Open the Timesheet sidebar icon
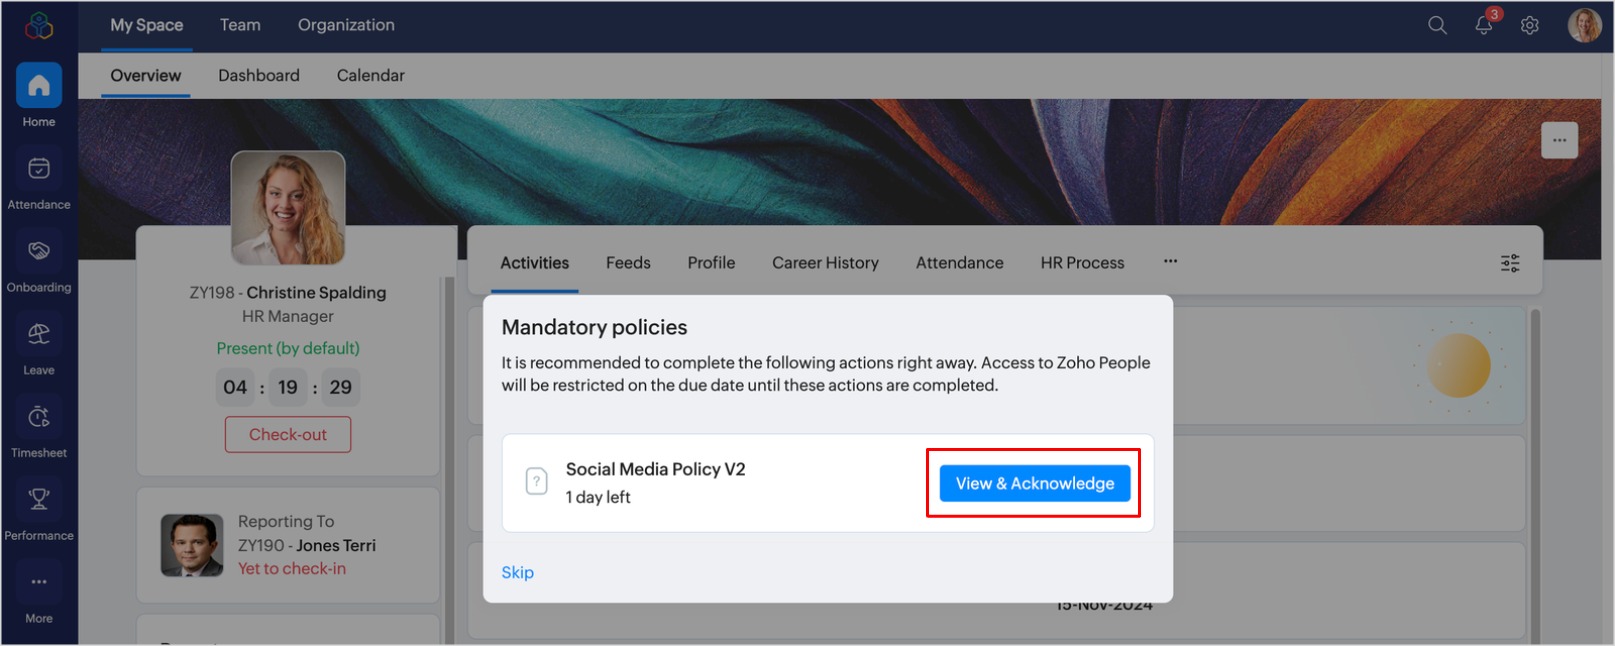This screenshot has height=646, width=1615. [39, 417]
